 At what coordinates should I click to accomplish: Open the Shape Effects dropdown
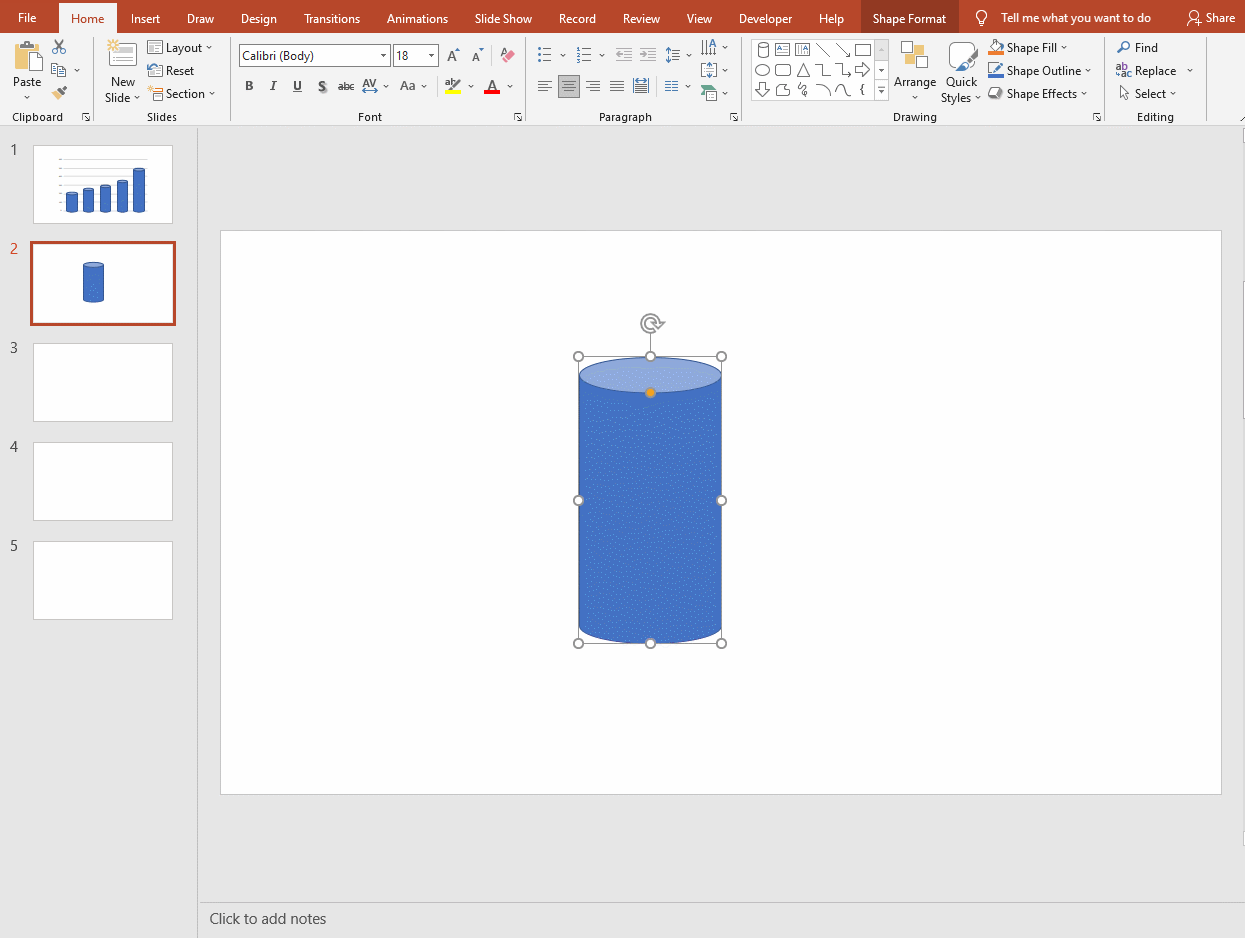1038,93
